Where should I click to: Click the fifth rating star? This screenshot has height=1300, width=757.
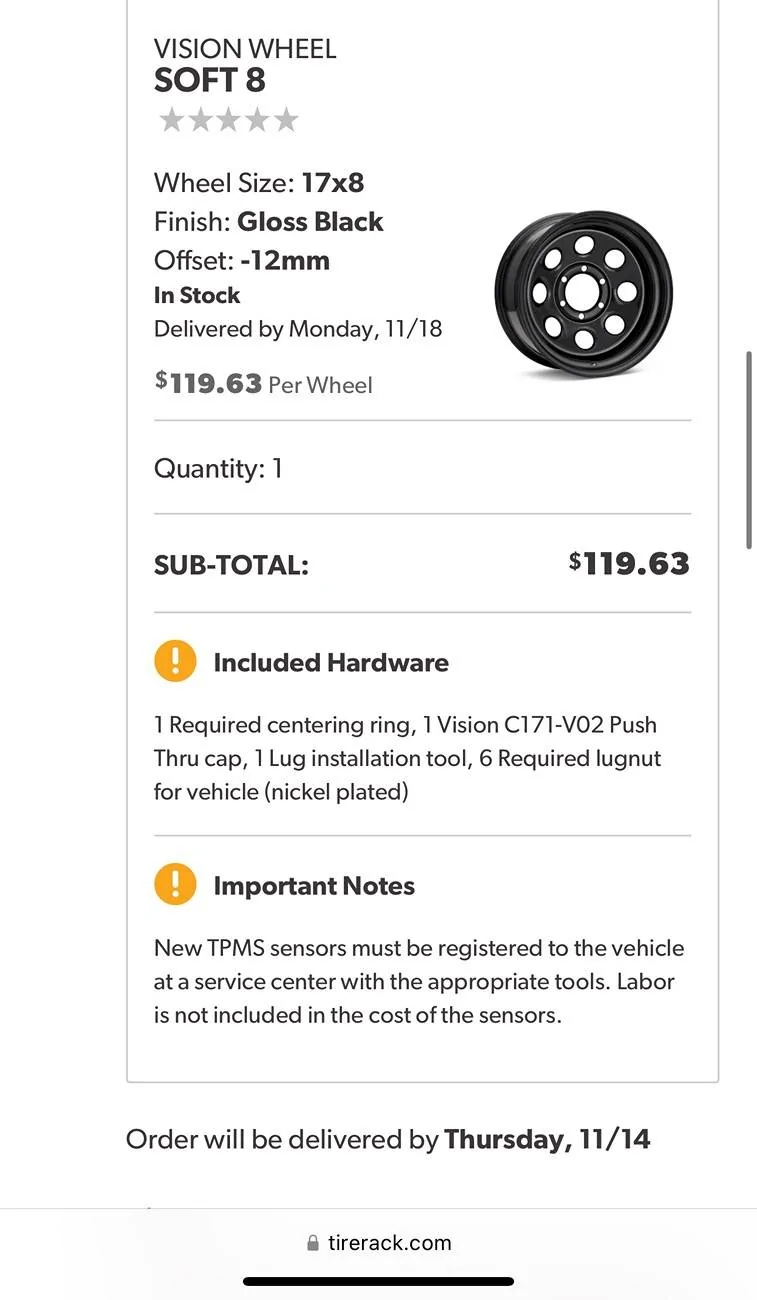point(286,121)
